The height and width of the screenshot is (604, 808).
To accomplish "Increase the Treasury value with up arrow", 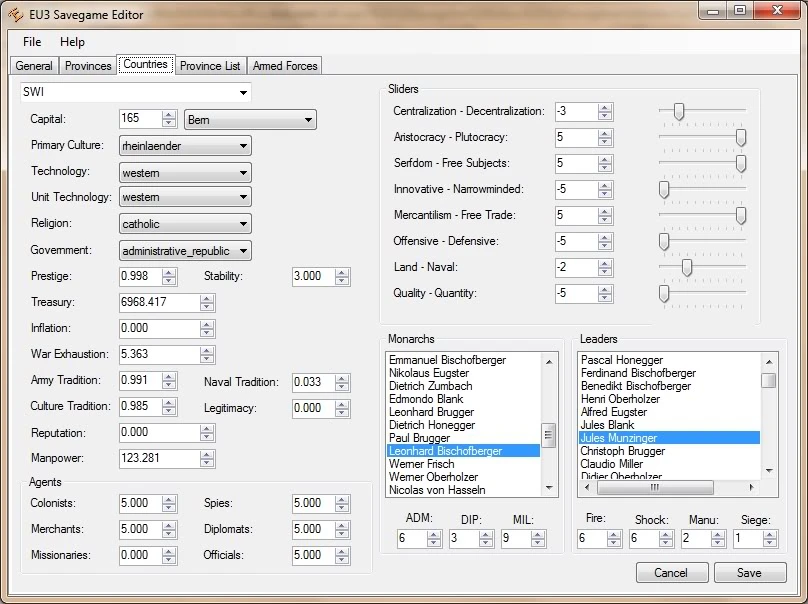I will point(207,298).
